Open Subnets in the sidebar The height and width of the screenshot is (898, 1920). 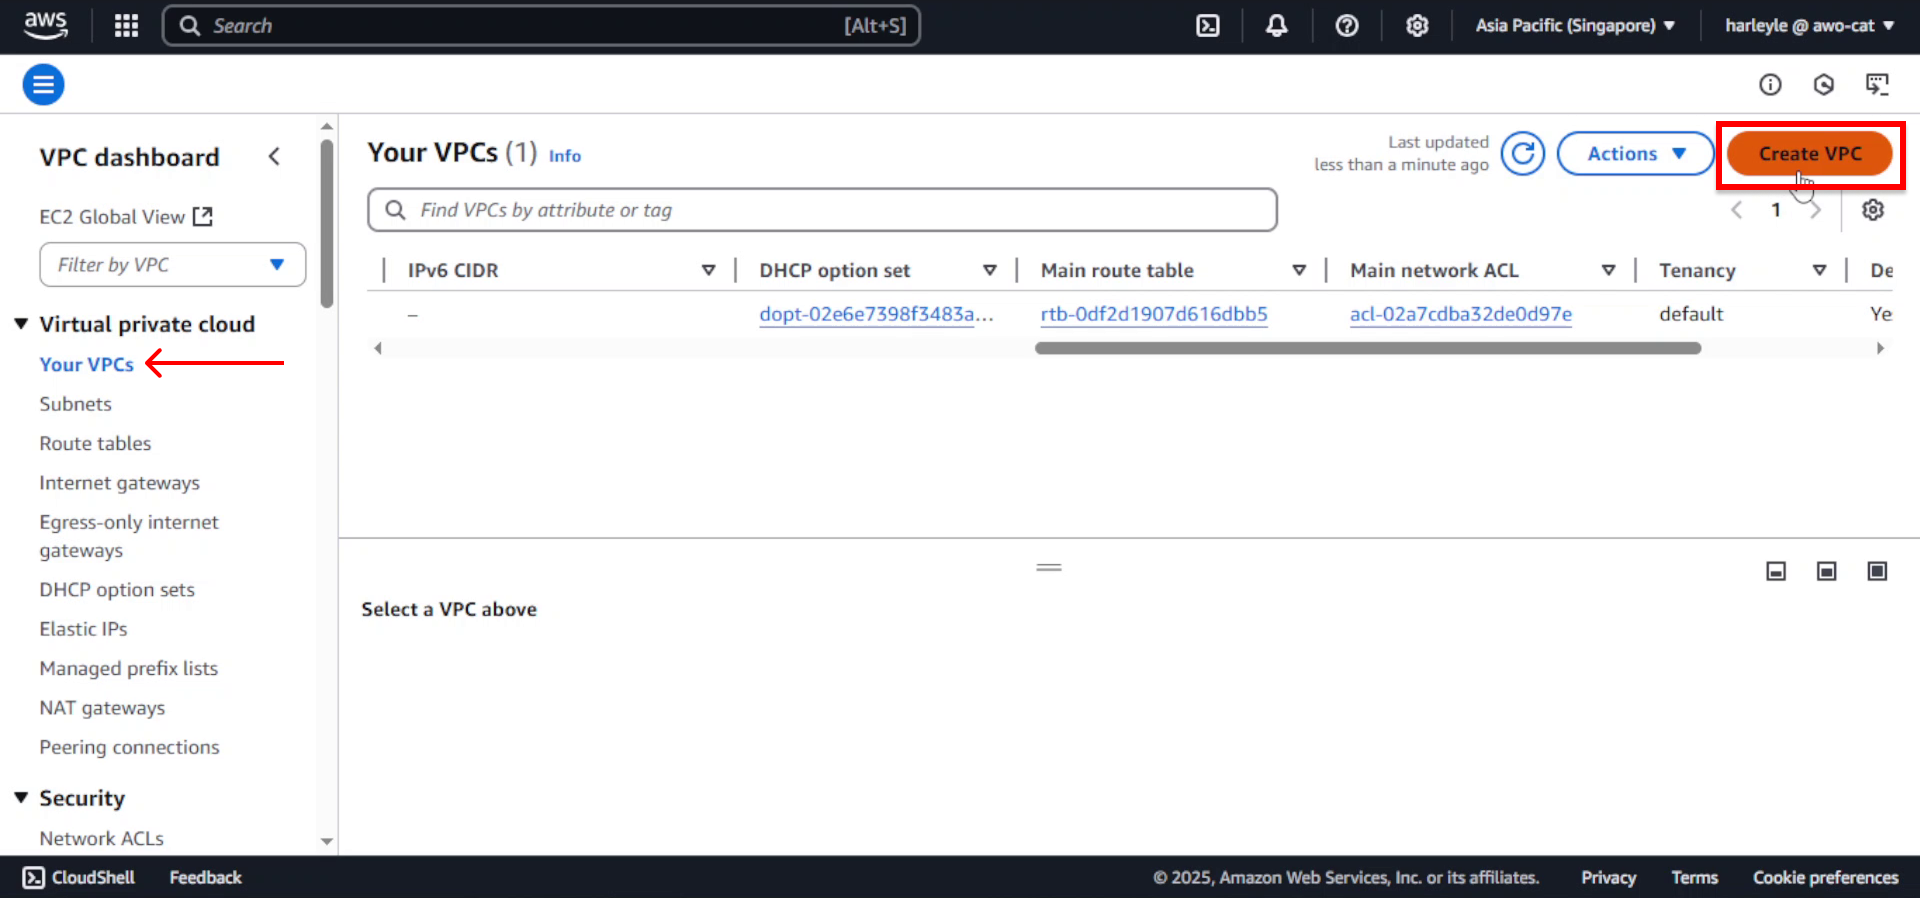[x=76, y=404]
